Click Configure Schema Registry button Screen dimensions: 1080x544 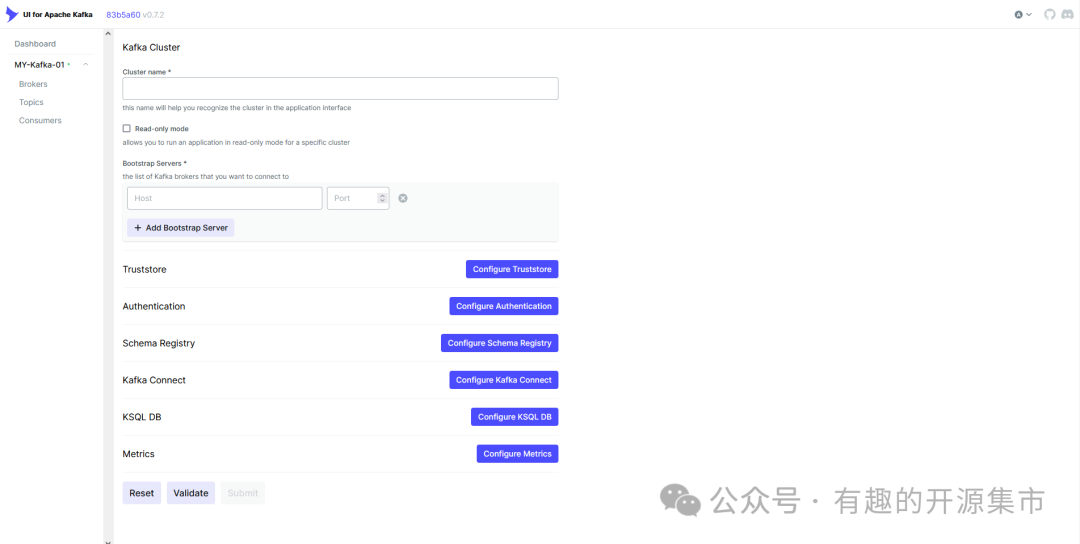click(499, 343)
